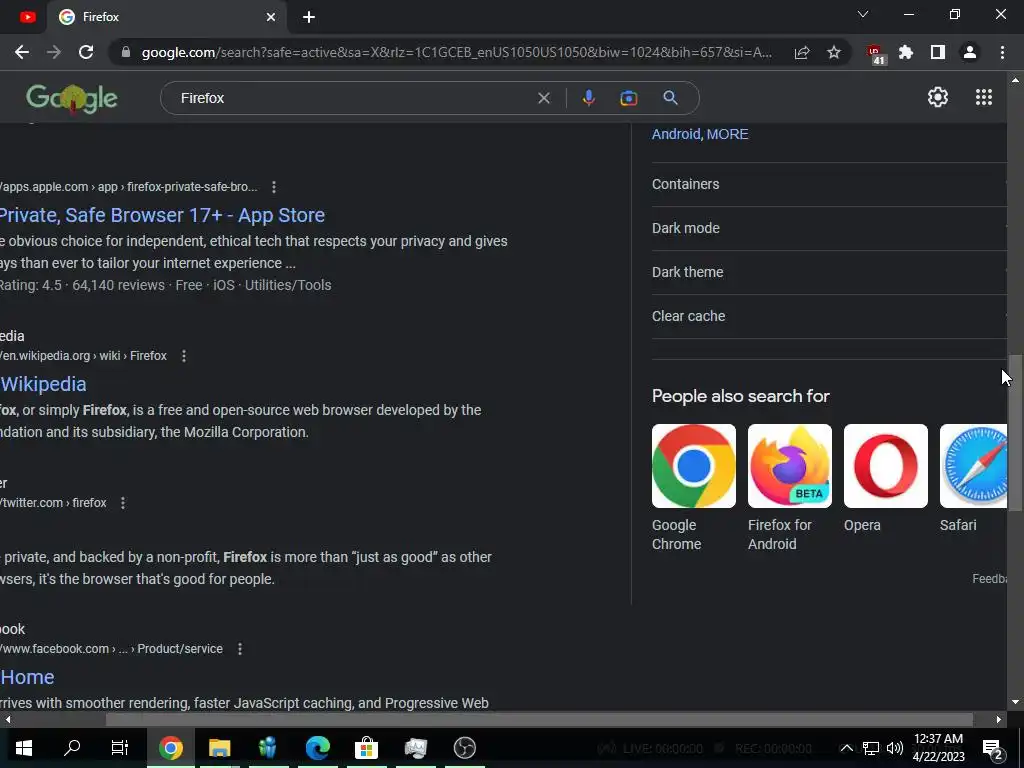Open the Firefox for Android thumbnail
The image size is (1024, 768).
790,466
